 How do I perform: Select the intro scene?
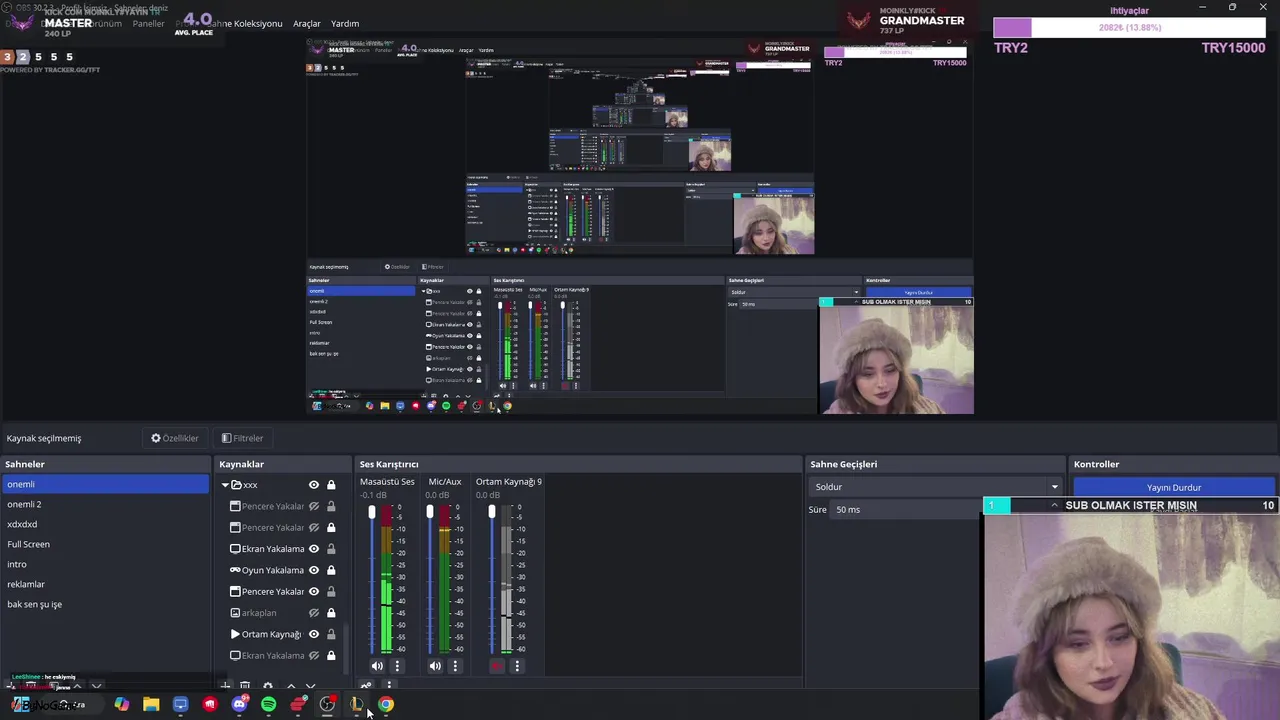(105, 564)
